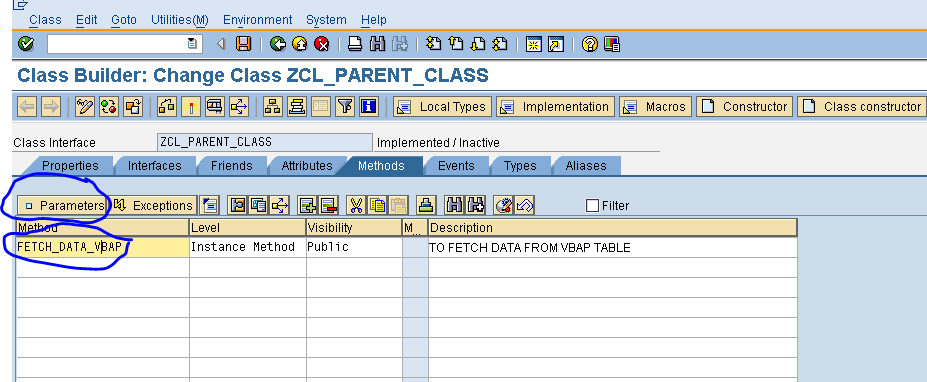Click the Create New Session icon

(x=534, y=44)
